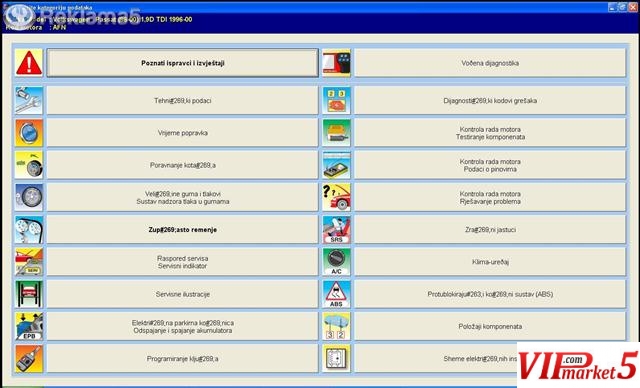
Task: Open the troubleshooting question-mark car icon
Action: (336, 197)
